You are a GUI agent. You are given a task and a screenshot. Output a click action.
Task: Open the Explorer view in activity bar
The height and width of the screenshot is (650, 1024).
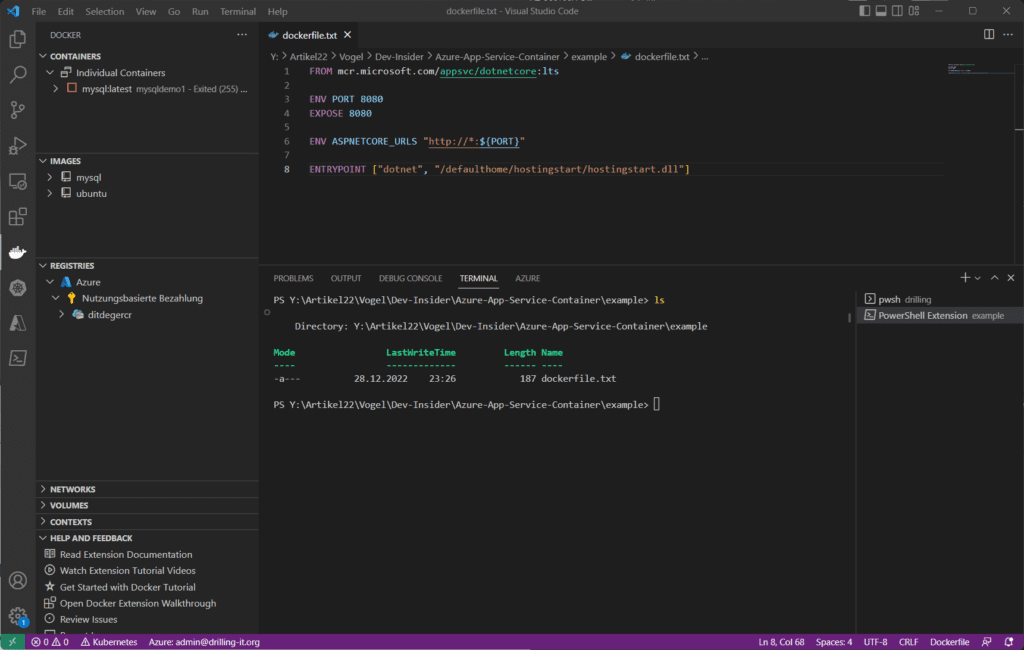(x=18, y=39)
